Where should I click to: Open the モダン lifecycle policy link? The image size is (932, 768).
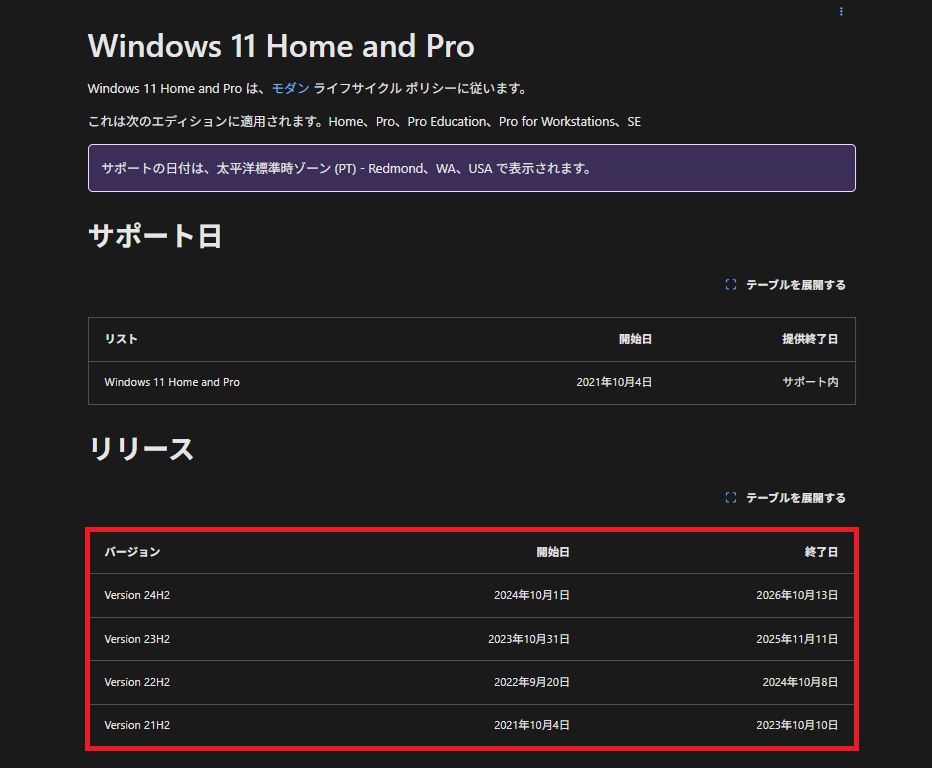pyautogui.click(x=290, y=88)
